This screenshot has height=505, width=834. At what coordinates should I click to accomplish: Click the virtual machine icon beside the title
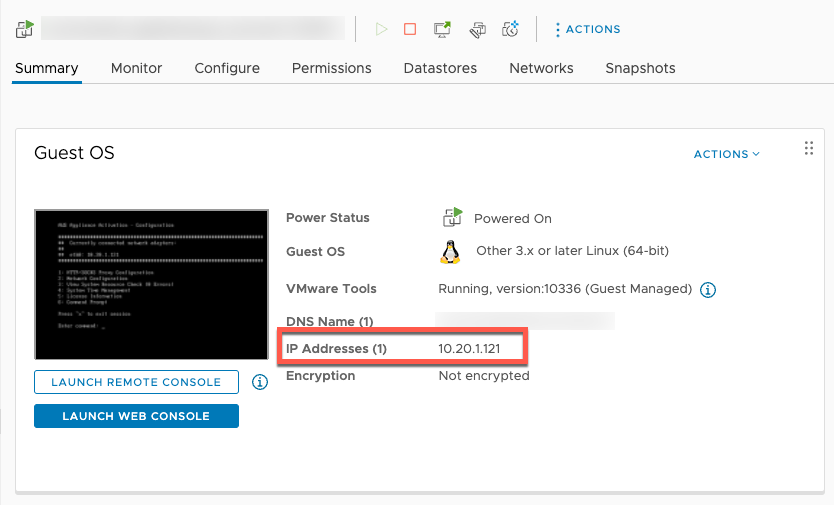(25, 29)
